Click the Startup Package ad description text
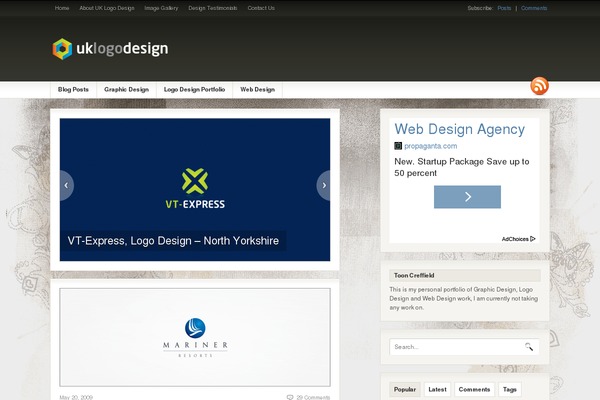600x400 pixels. pyautogui.click(x=462, y=167)
